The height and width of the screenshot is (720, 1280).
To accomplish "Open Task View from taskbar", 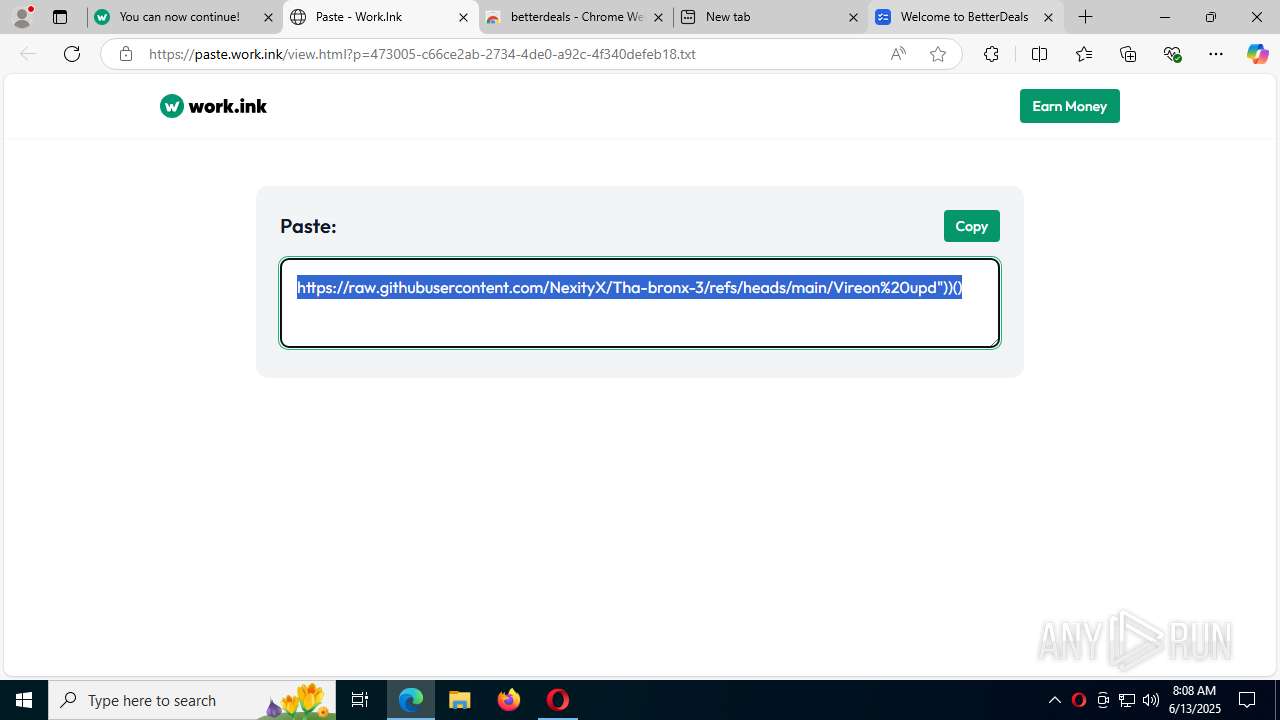I will pyautogui.click(x=360, y=700).
